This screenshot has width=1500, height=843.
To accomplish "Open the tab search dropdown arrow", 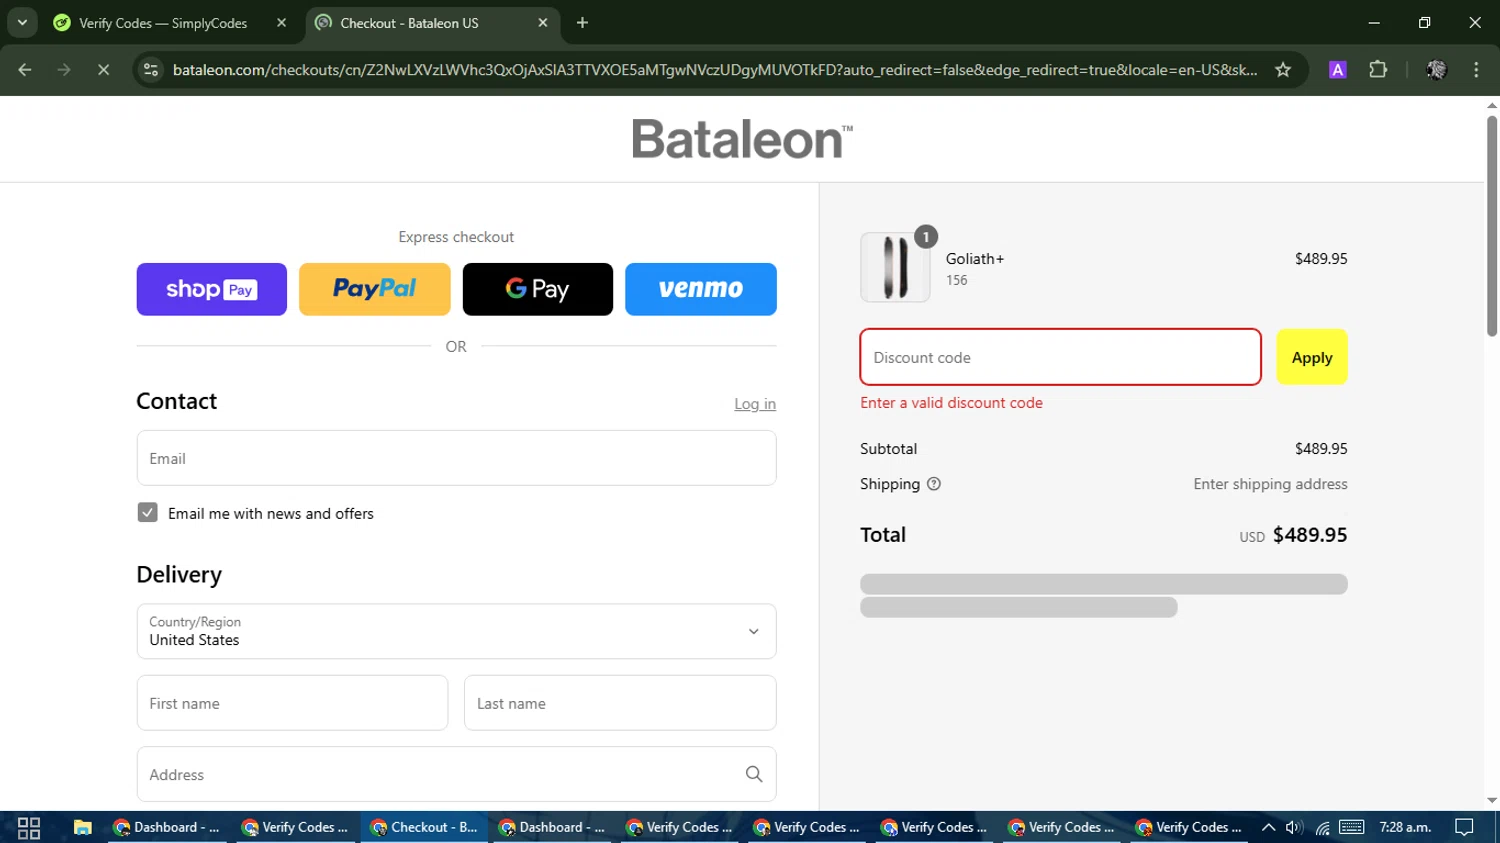I will [22, 22].
